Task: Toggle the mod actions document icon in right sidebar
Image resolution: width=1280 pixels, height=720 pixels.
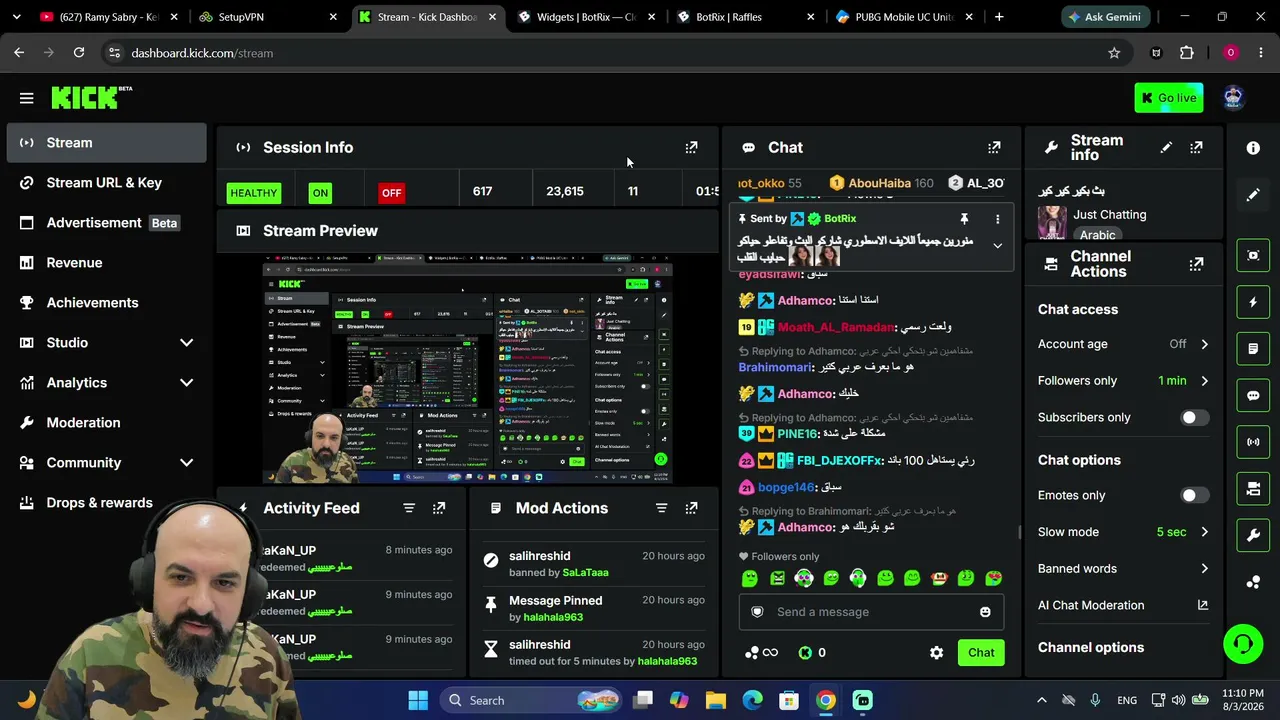Action: coord(1253,349)
